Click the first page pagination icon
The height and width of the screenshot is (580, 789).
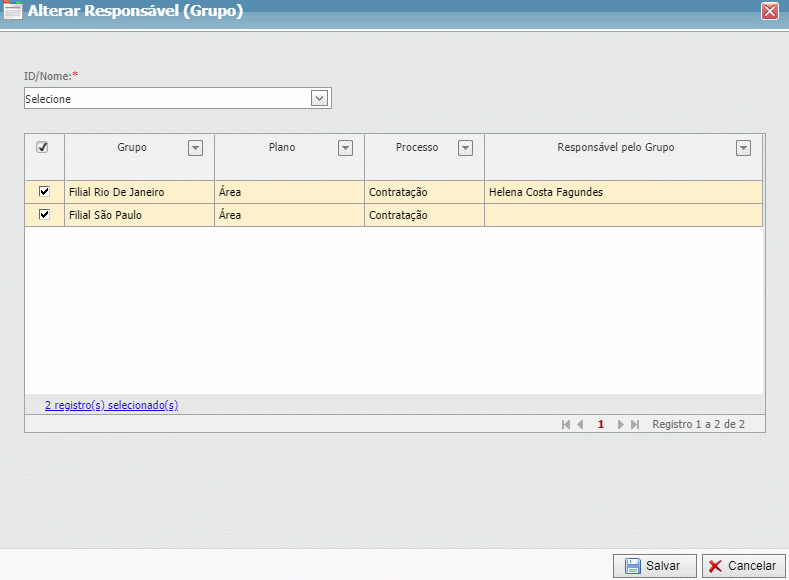(566, 424)
